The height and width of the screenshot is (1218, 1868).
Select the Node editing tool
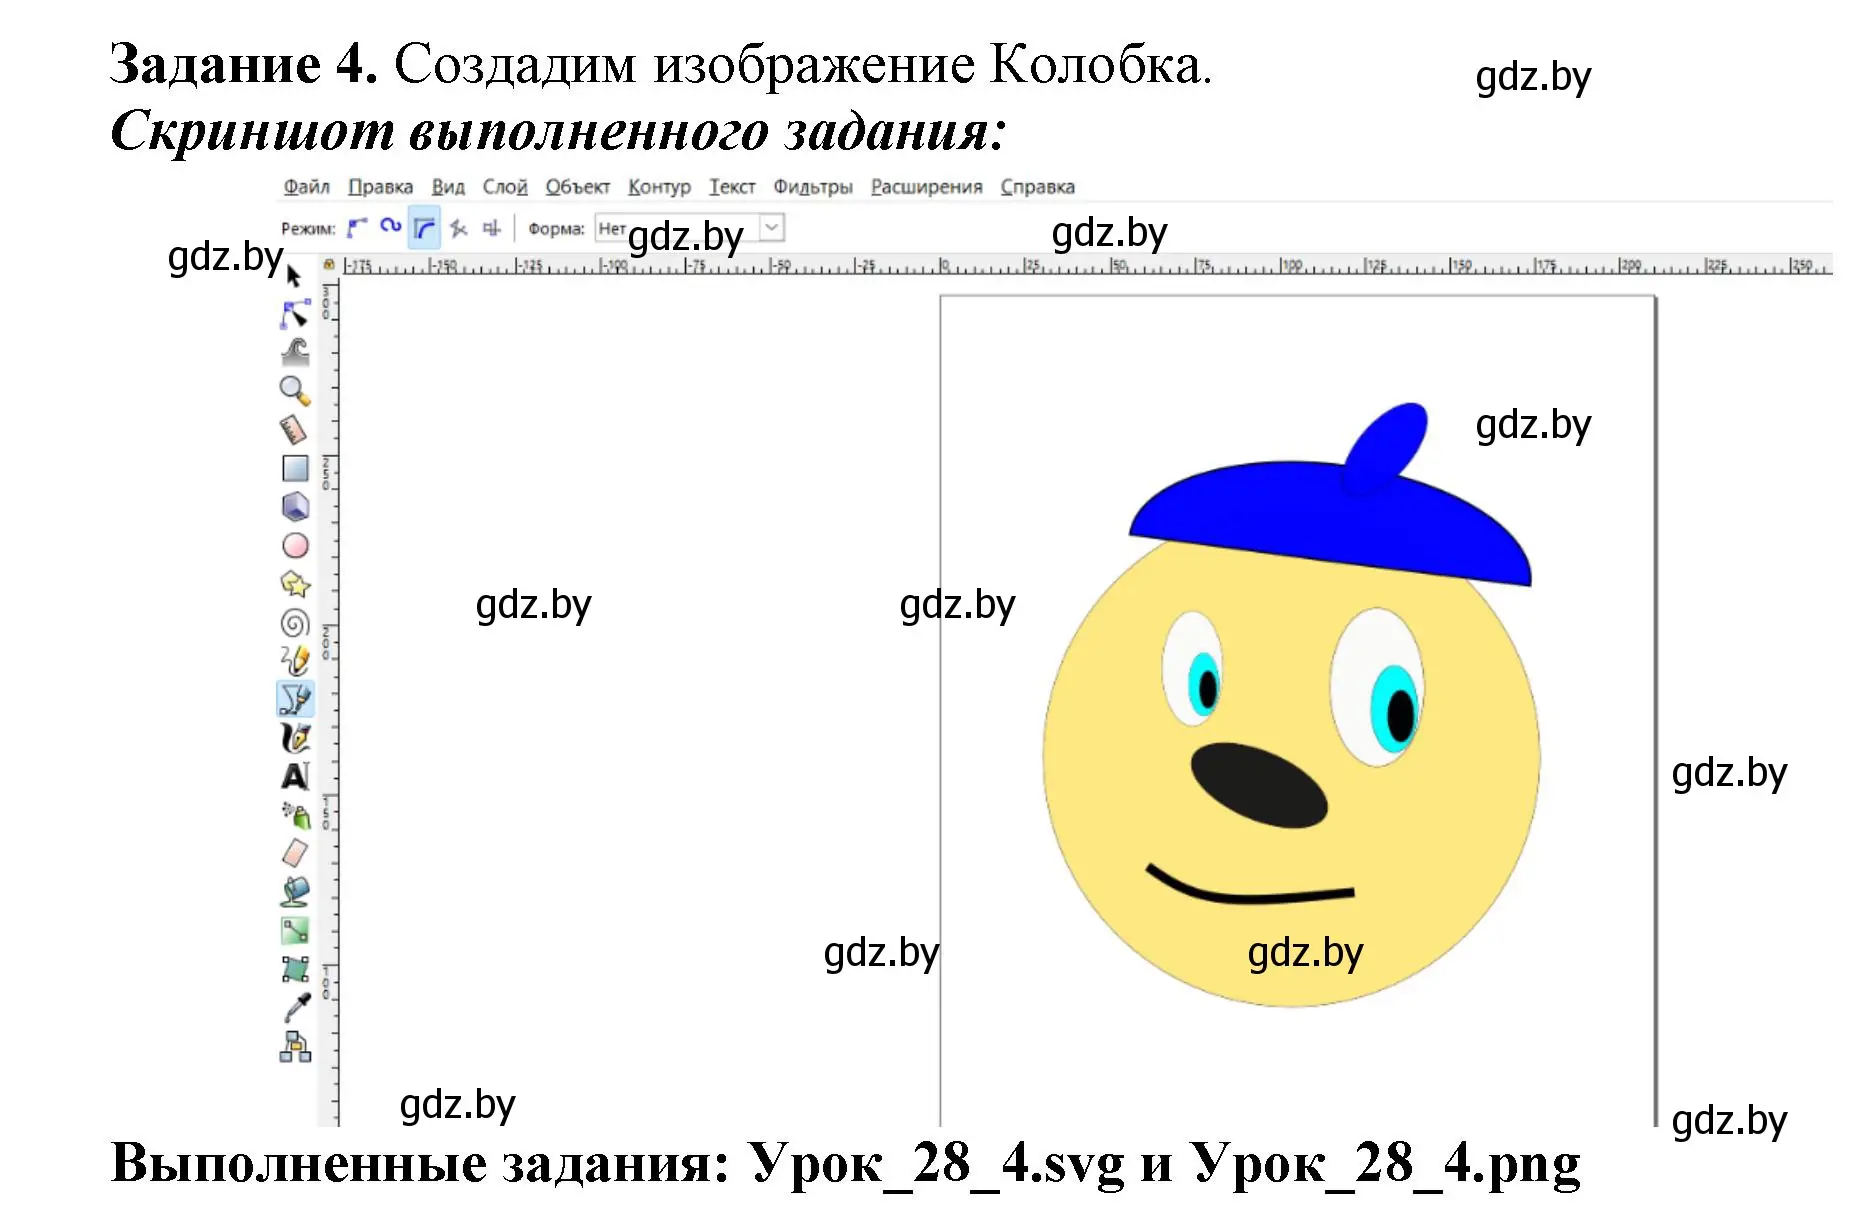coord(295,314)
